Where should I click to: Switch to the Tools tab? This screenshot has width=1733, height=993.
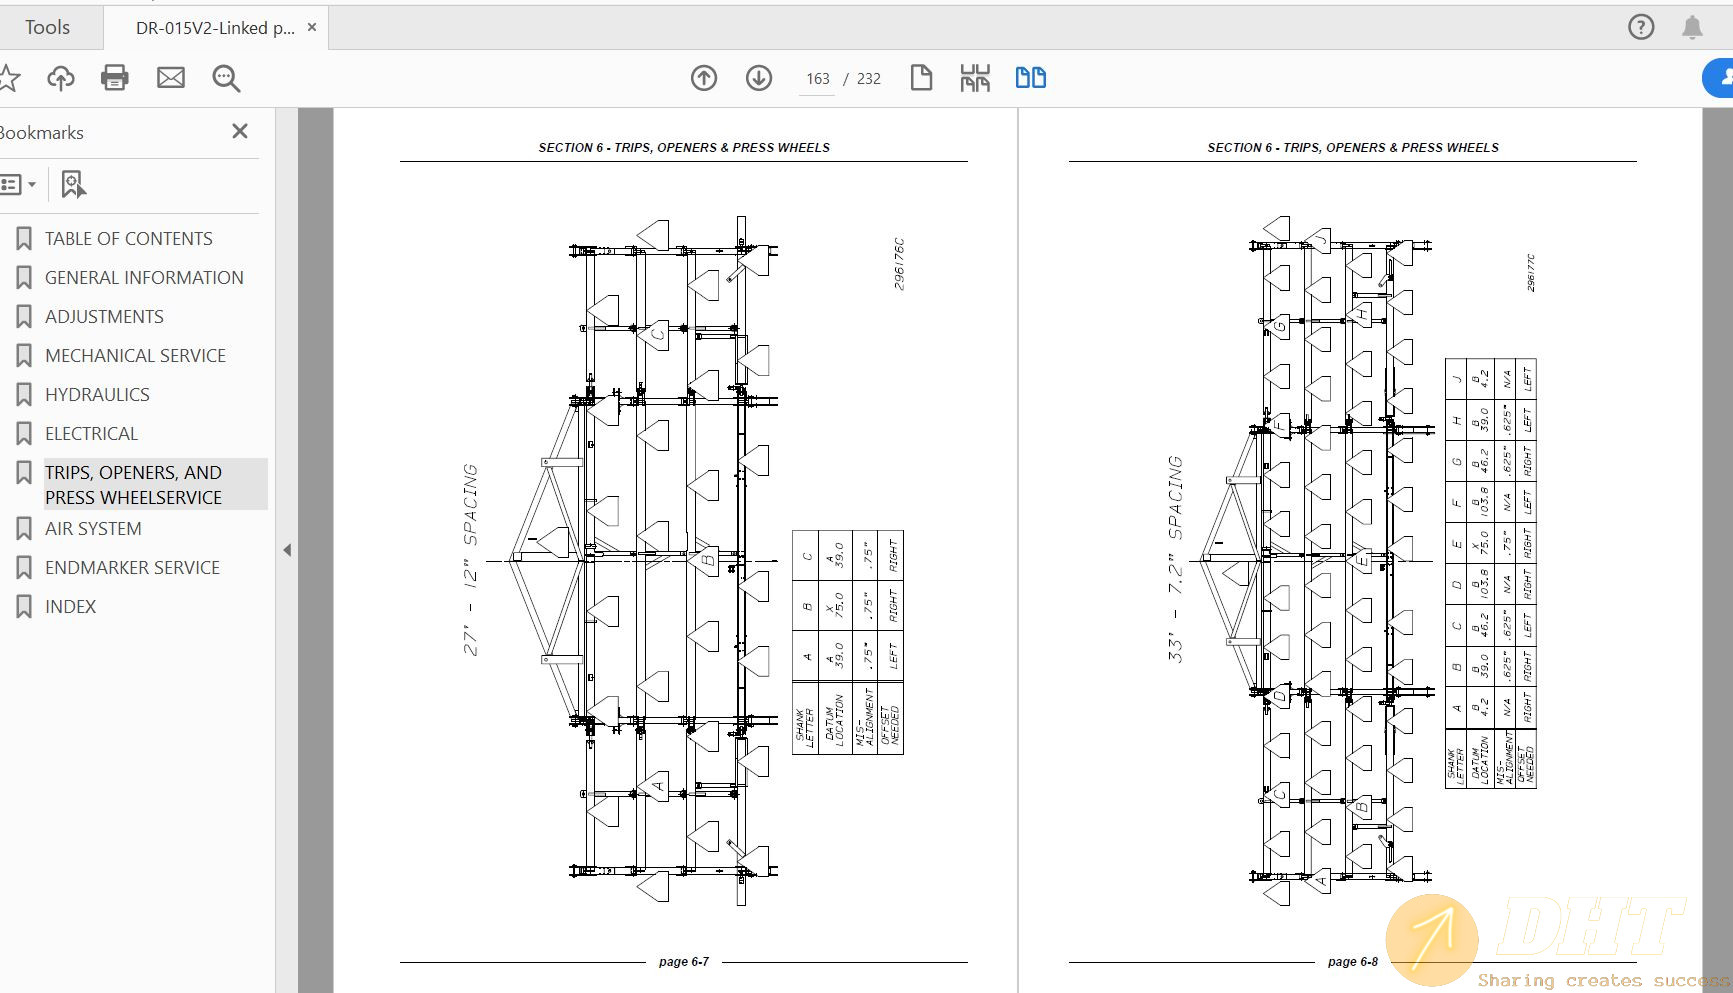(48, 27)
